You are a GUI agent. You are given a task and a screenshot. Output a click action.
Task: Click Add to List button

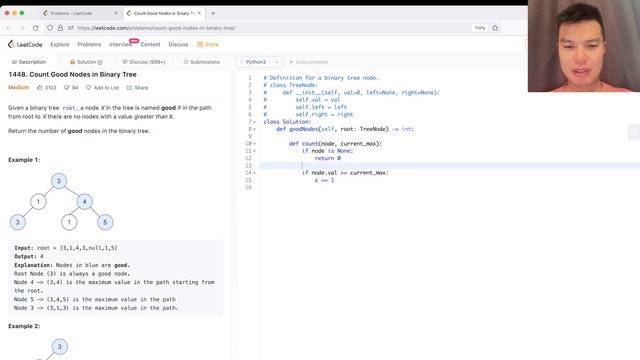102,88
